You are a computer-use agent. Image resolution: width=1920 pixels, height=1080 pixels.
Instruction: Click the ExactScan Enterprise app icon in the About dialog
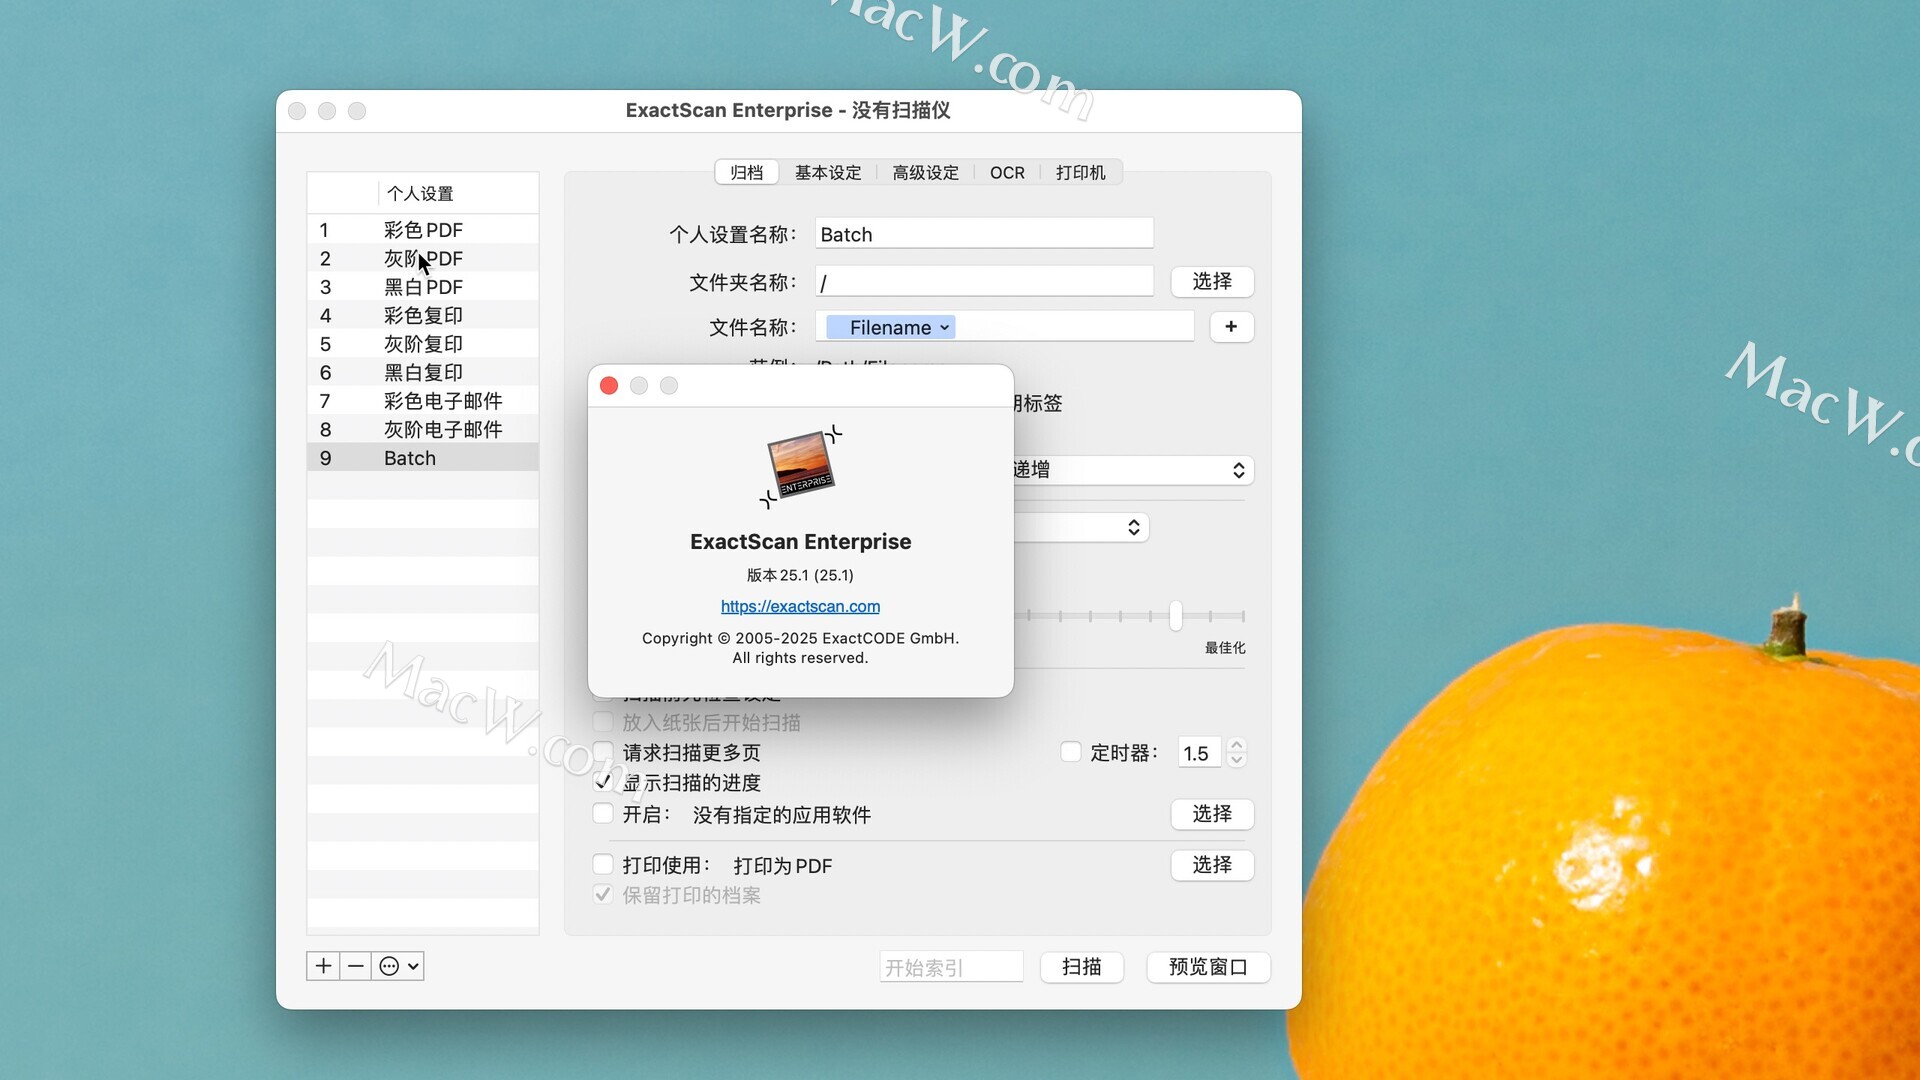pyautogui.click(x=801, y=465)
